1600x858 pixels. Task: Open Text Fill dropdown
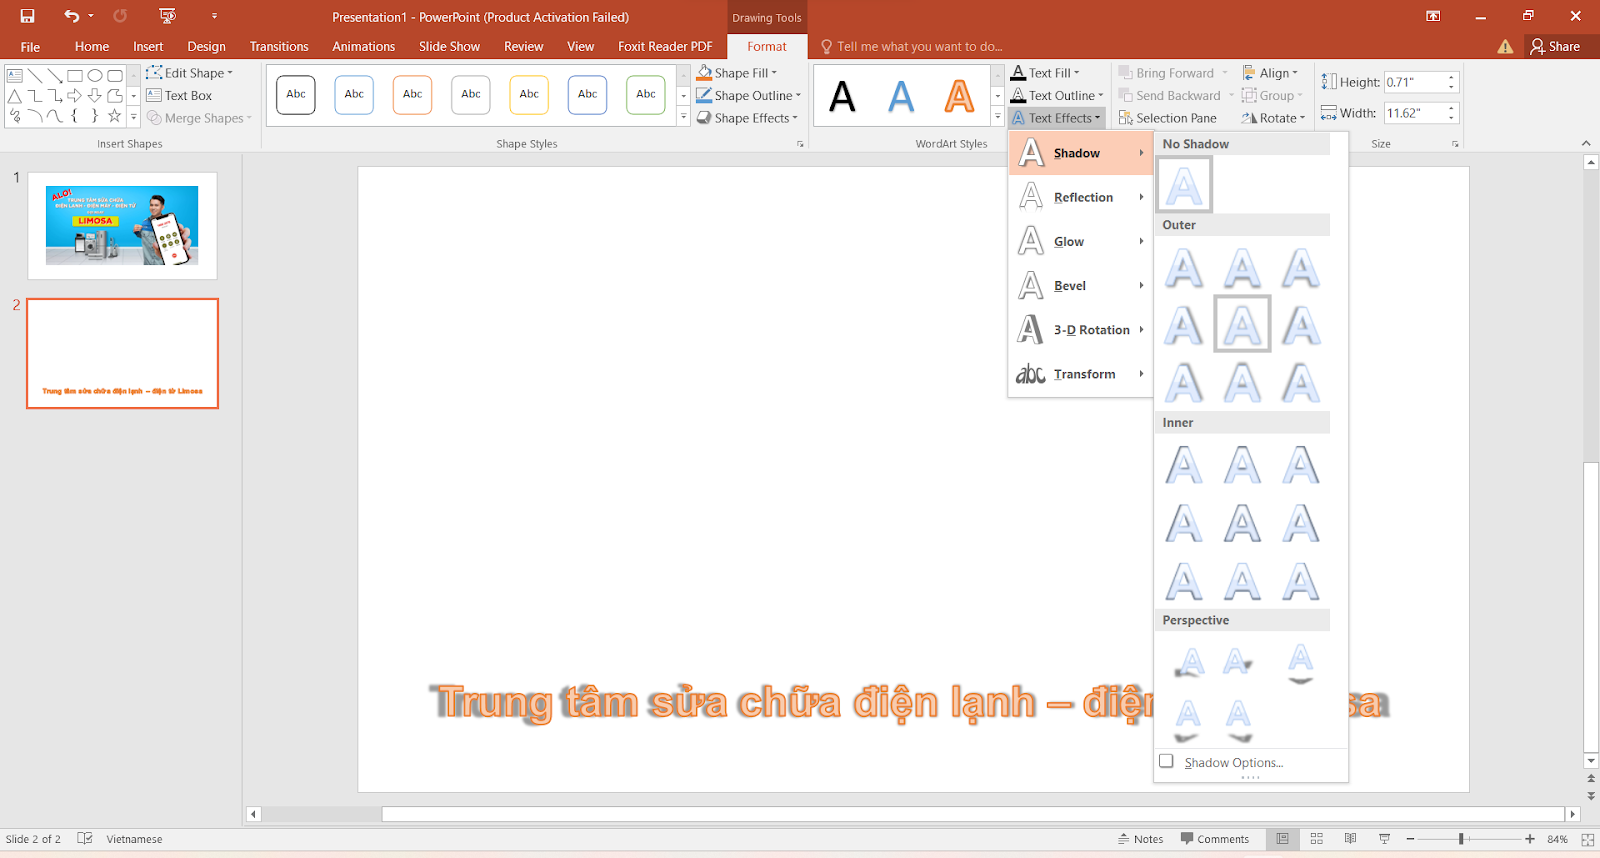click(1045, 73)
